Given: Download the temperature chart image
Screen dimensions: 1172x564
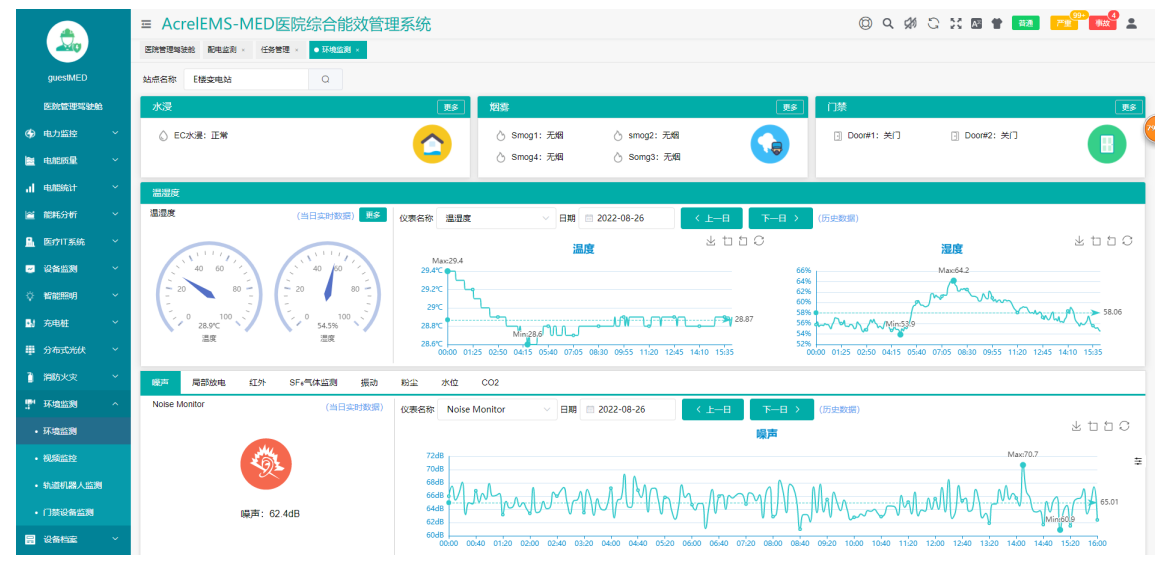Looking at the screenshot, I should (711, 241).
